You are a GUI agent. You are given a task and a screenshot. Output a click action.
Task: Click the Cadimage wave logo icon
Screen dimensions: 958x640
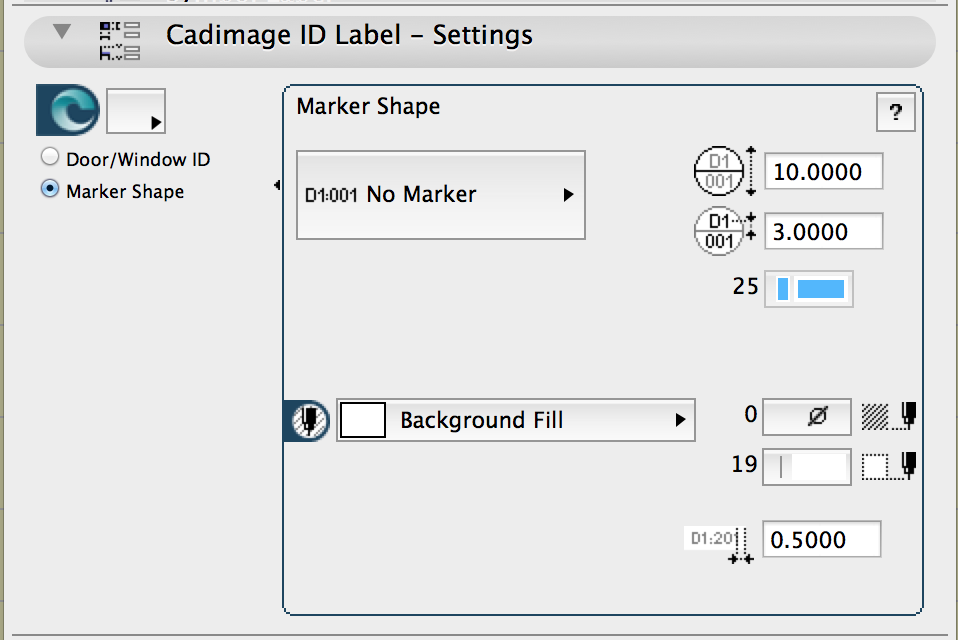pyautogui.click(x=68, y=110)
